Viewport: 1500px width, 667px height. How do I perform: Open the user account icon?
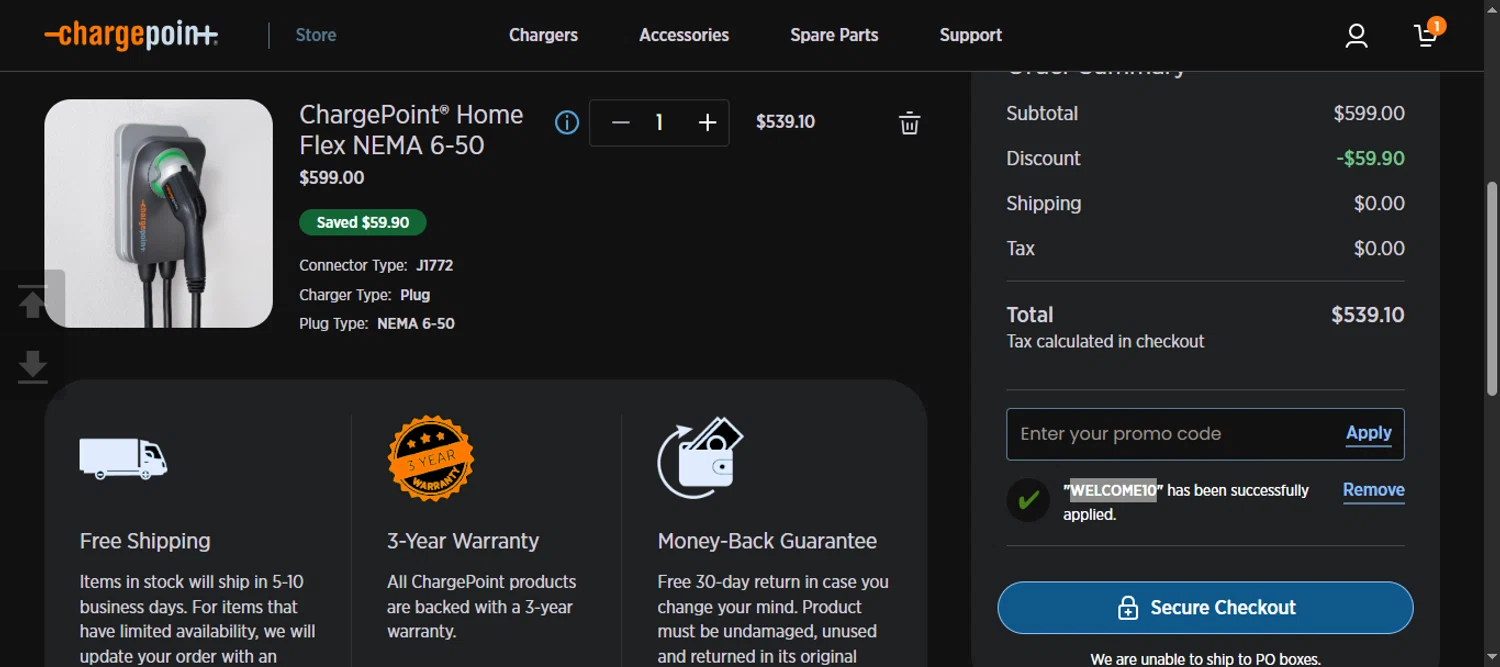1356,36
